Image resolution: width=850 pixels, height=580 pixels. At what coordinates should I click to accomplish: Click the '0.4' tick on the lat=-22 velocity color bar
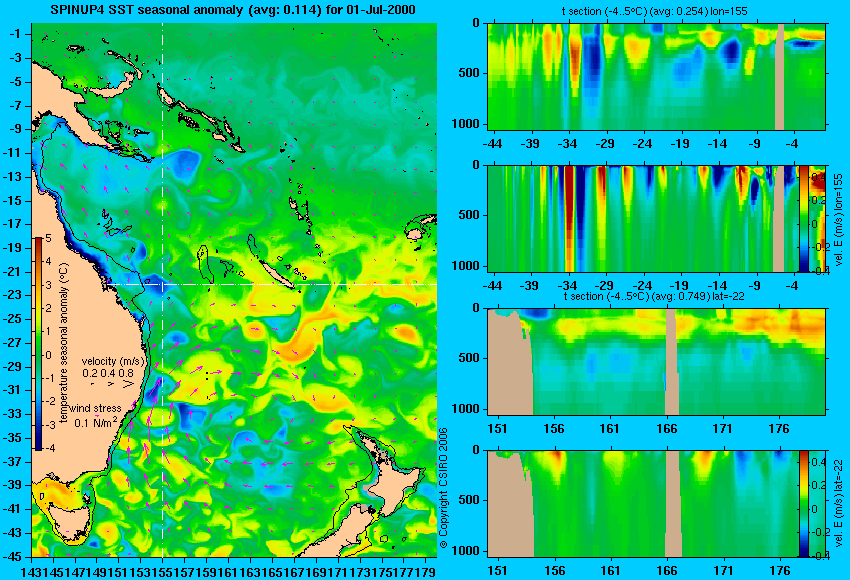(817, 462)
